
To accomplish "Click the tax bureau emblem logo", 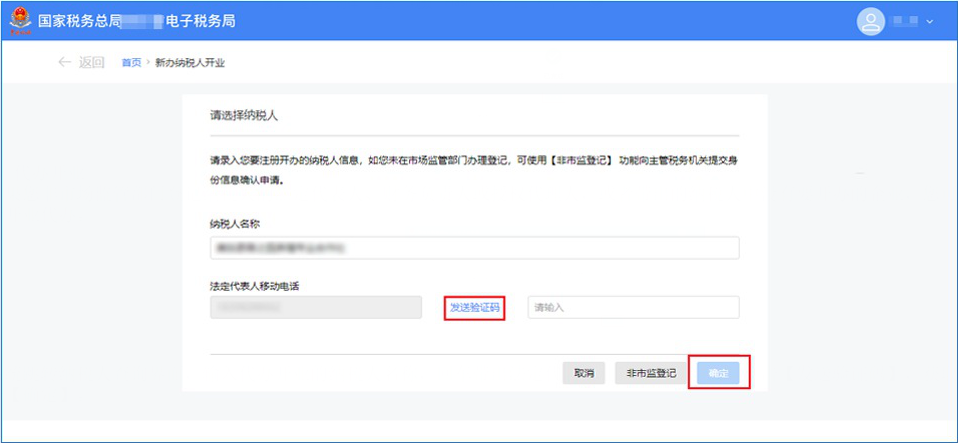I will point(20,21).
